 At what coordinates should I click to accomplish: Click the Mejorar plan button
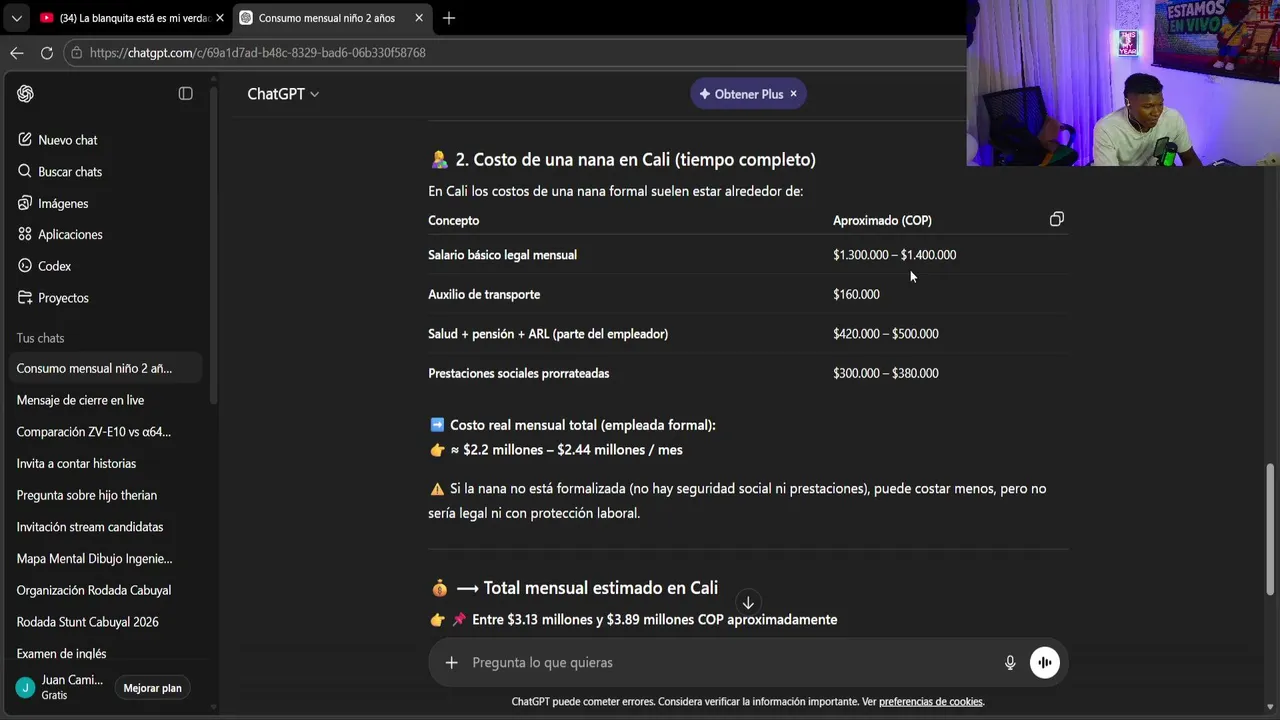coord(152,688)
